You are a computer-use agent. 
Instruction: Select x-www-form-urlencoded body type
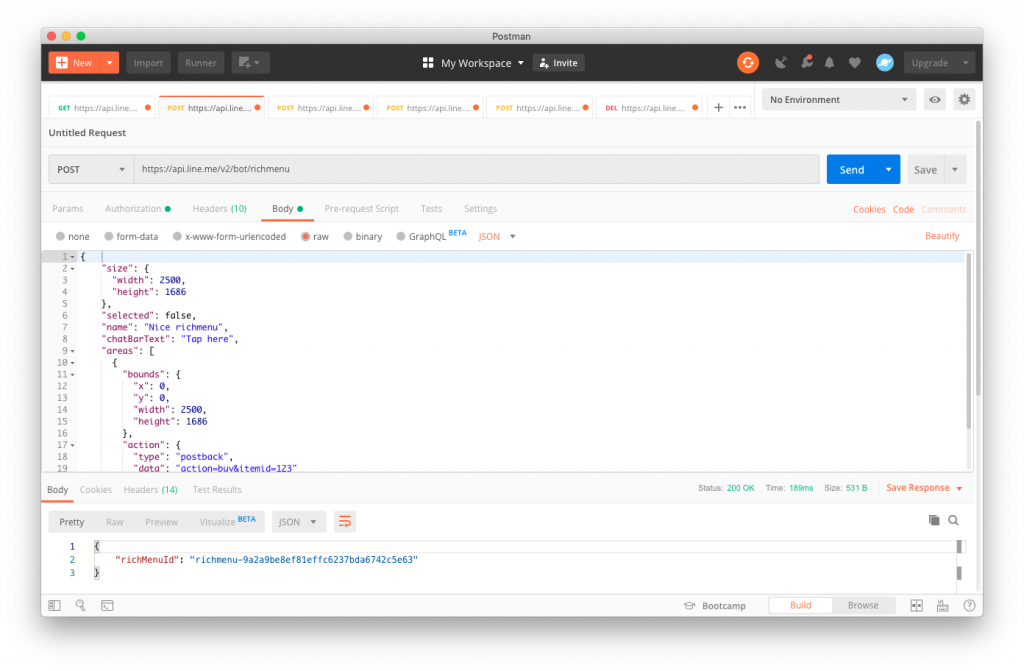(177, 237)
